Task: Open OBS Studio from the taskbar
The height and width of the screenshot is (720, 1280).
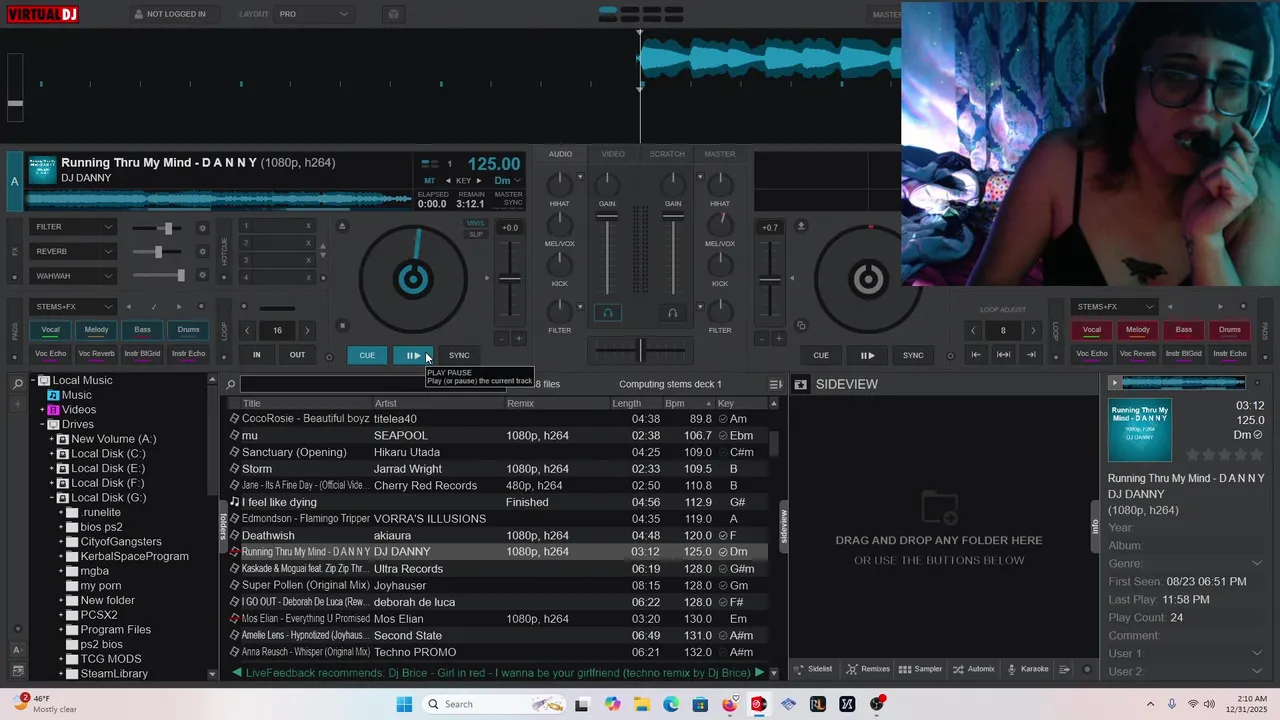Action: (877, 704)
